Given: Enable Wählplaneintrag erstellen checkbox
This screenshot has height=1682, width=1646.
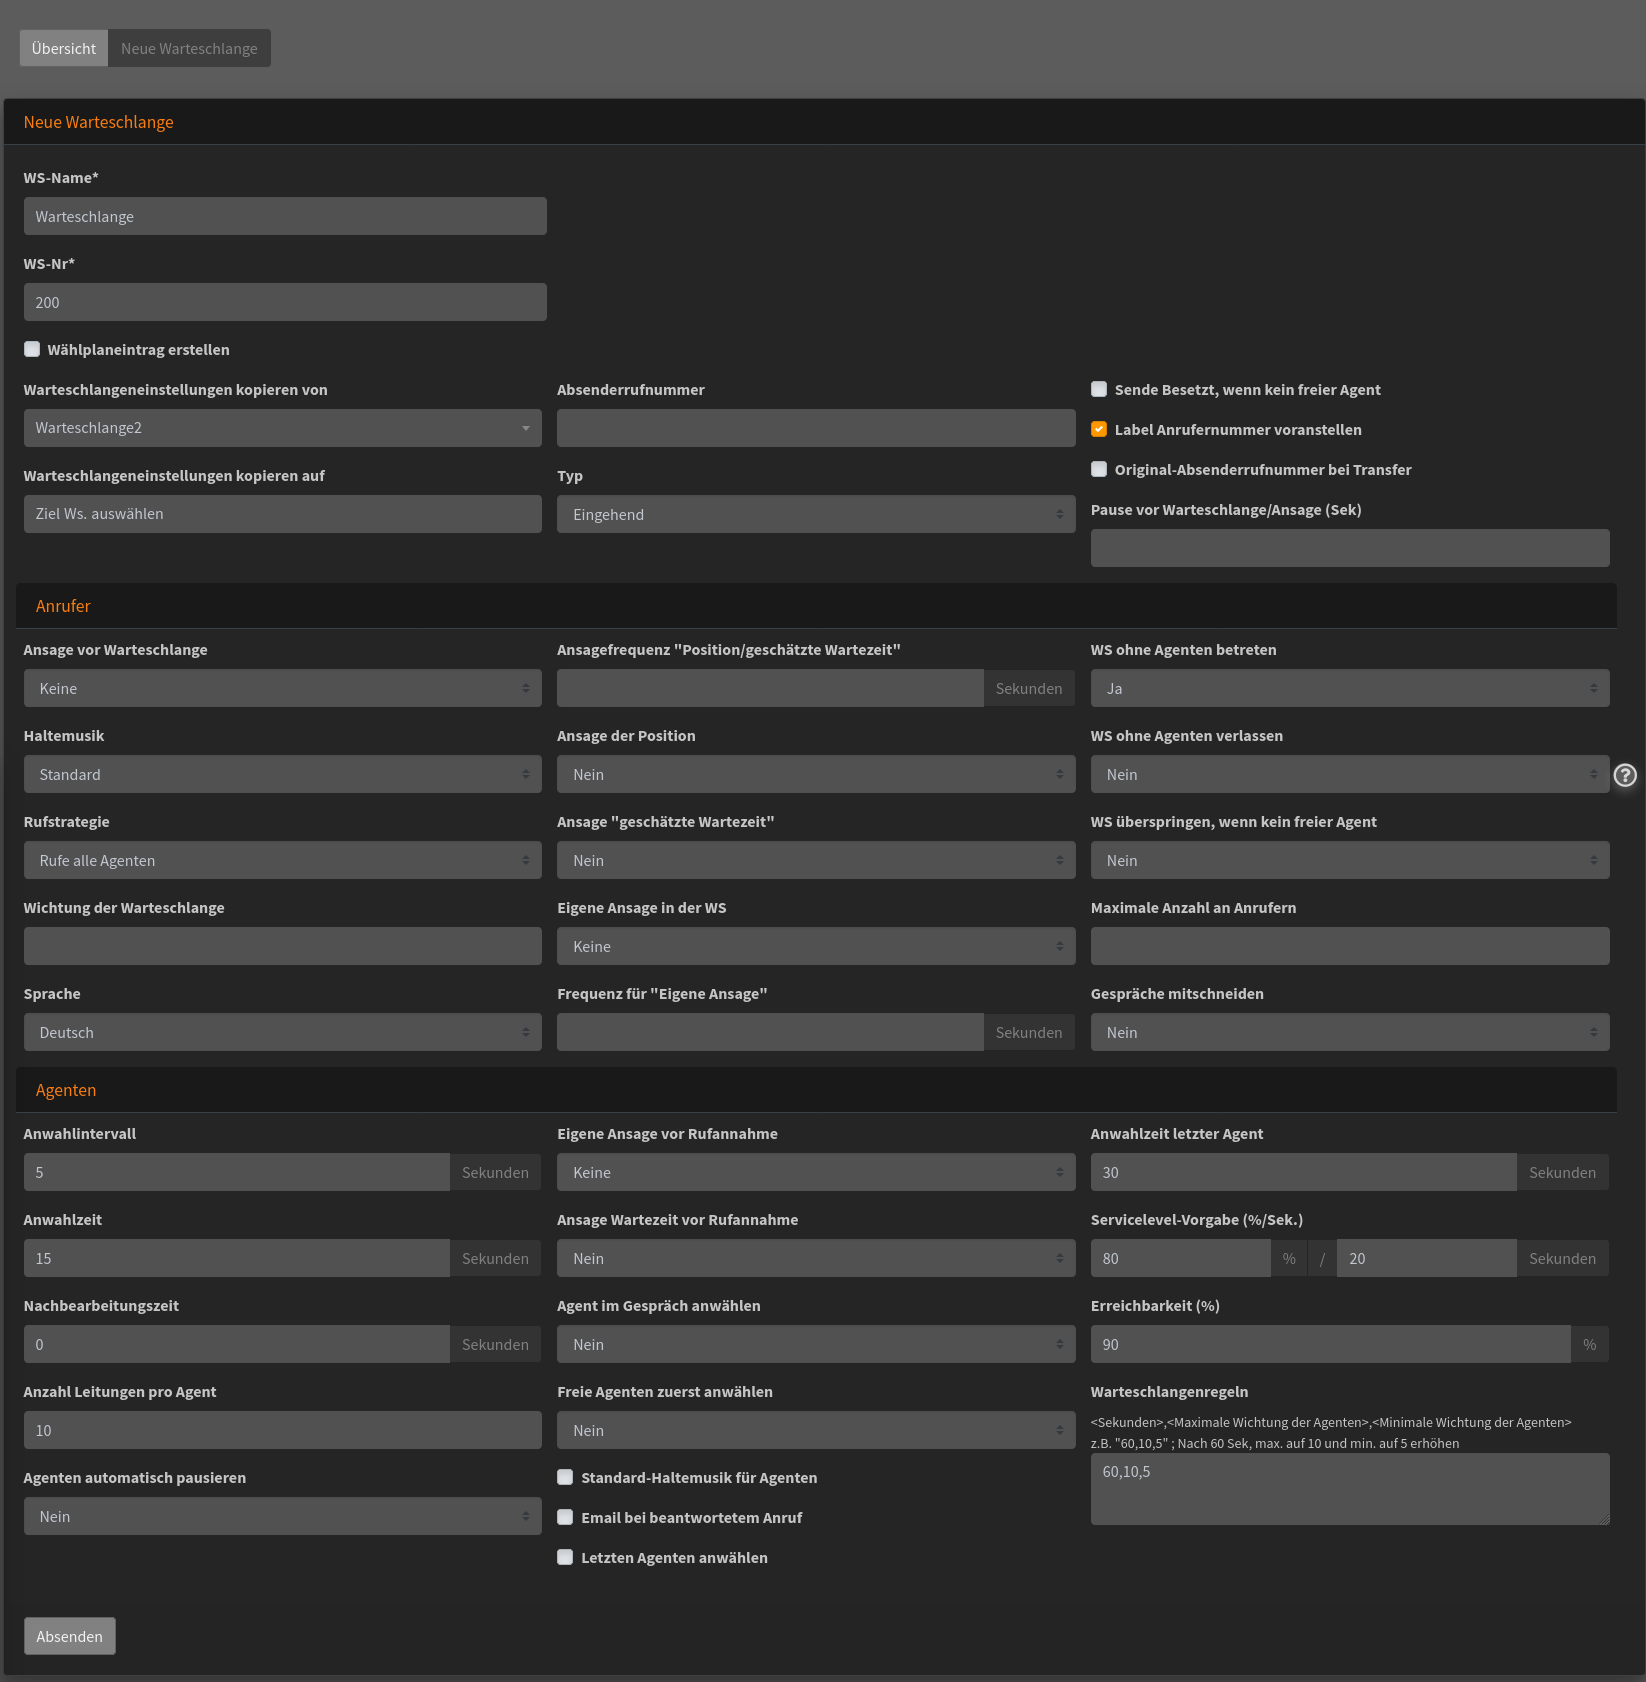Looking at the screenshot, I should coord(32,349).
